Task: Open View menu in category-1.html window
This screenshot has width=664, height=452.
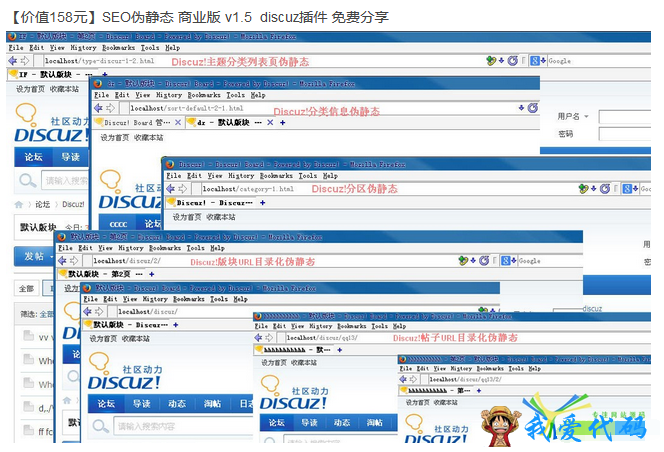Action: pos(215,176)
